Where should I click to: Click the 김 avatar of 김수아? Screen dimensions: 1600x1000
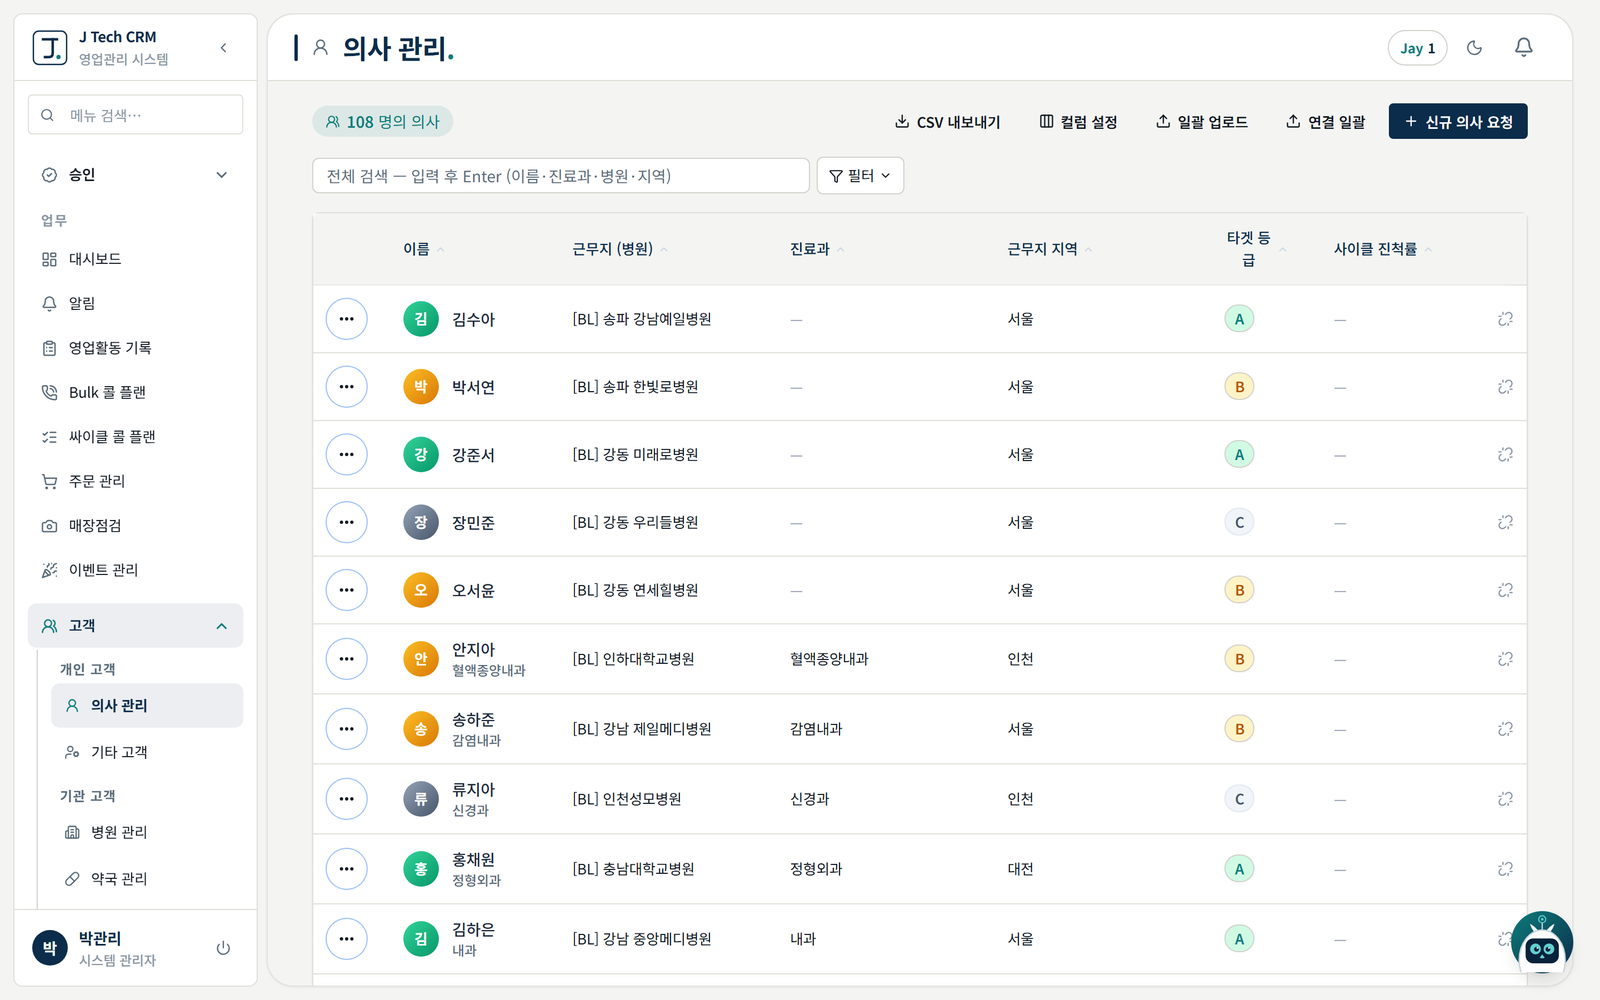[421, 319]
